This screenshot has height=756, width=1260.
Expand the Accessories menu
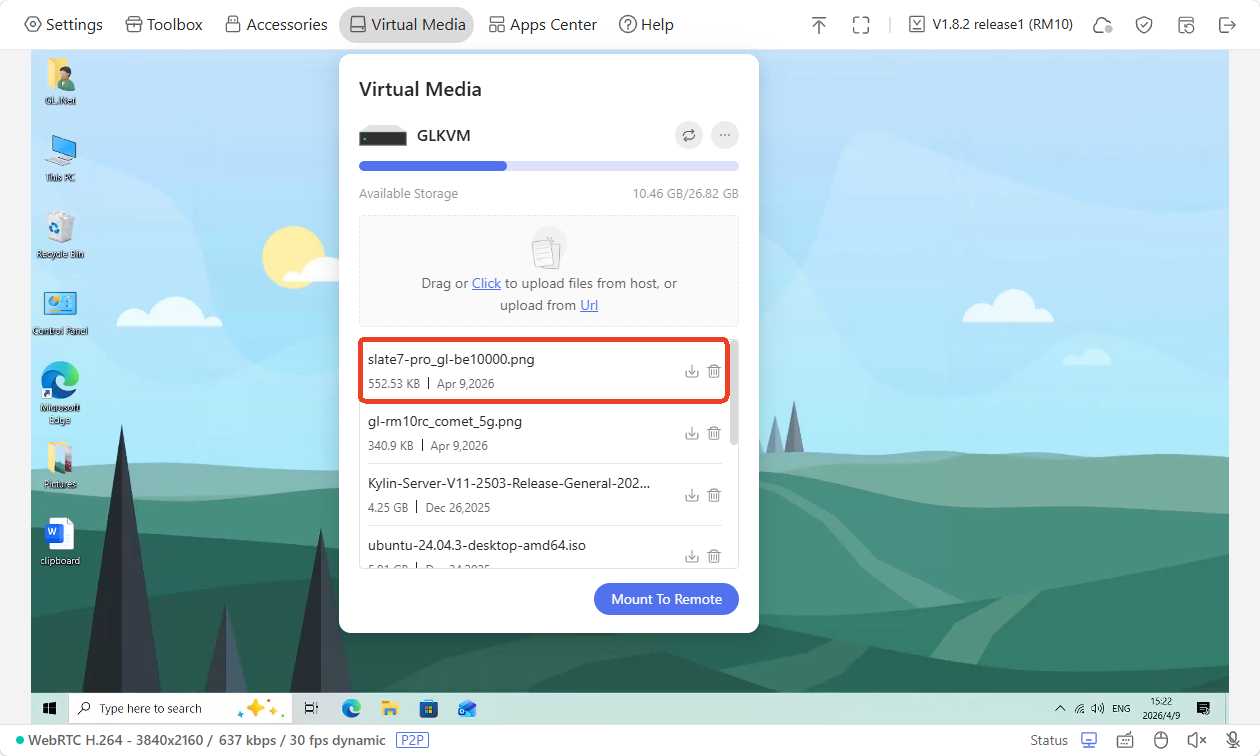tap(275, 25)
